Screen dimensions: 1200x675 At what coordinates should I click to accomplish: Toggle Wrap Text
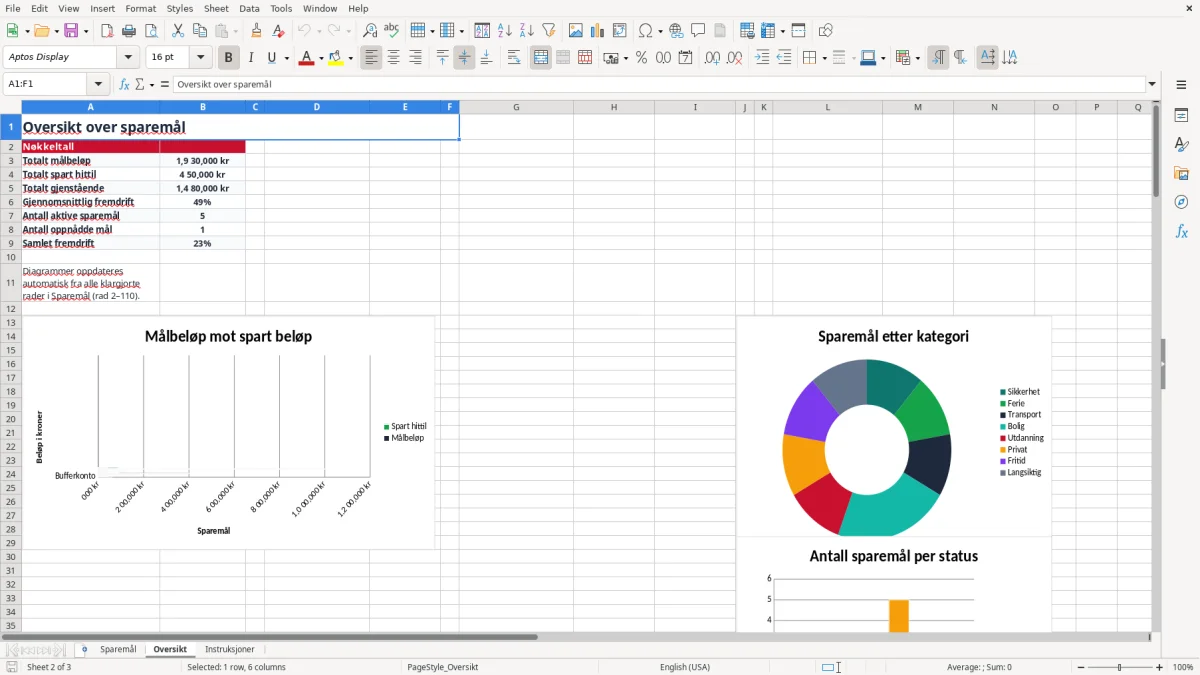(x=514, y=58)
